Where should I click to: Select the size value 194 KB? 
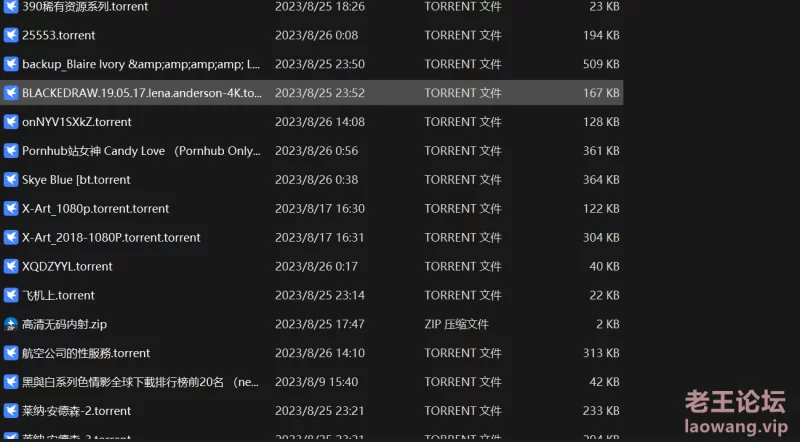(x=601, y=35)
